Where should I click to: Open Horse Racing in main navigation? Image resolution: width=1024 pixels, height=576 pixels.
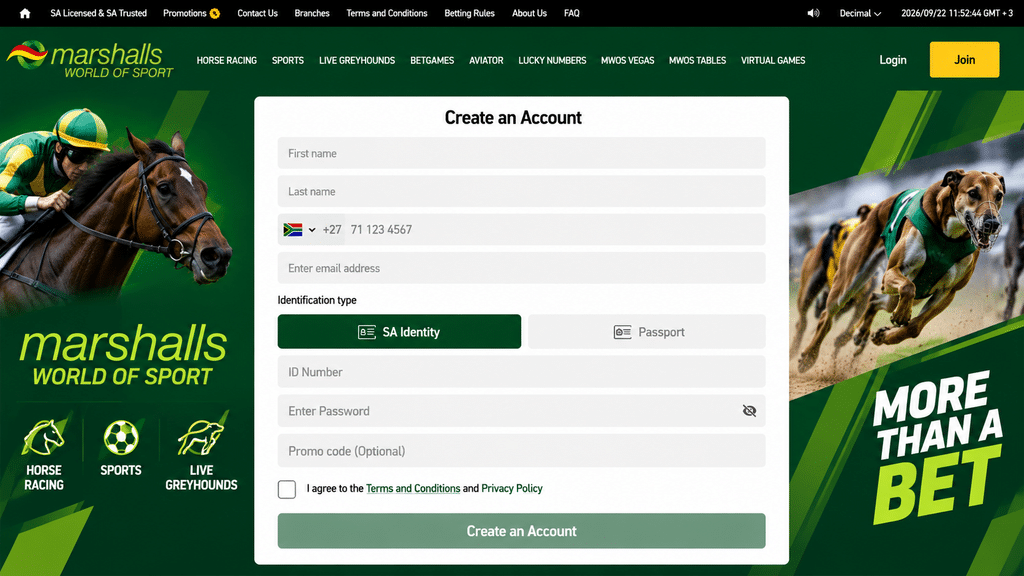point(227,60)
